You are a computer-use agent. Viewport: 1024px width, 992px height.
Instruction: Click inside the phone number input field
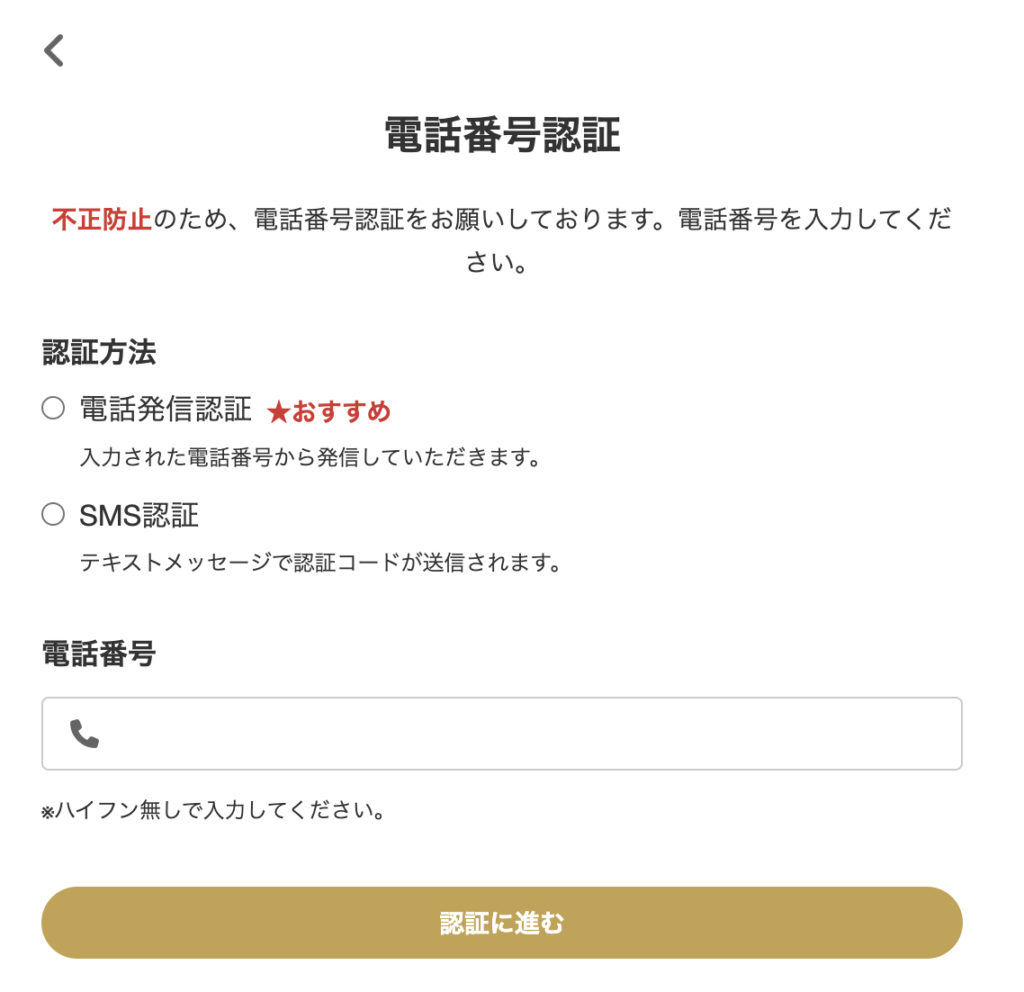click(x=500, y=733)
